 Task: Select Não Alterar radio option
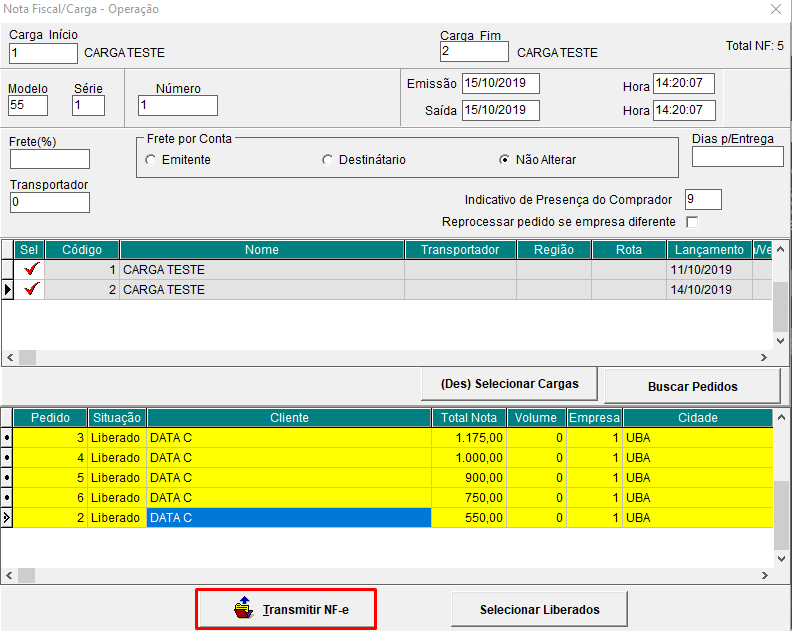[x=505, y=160]
